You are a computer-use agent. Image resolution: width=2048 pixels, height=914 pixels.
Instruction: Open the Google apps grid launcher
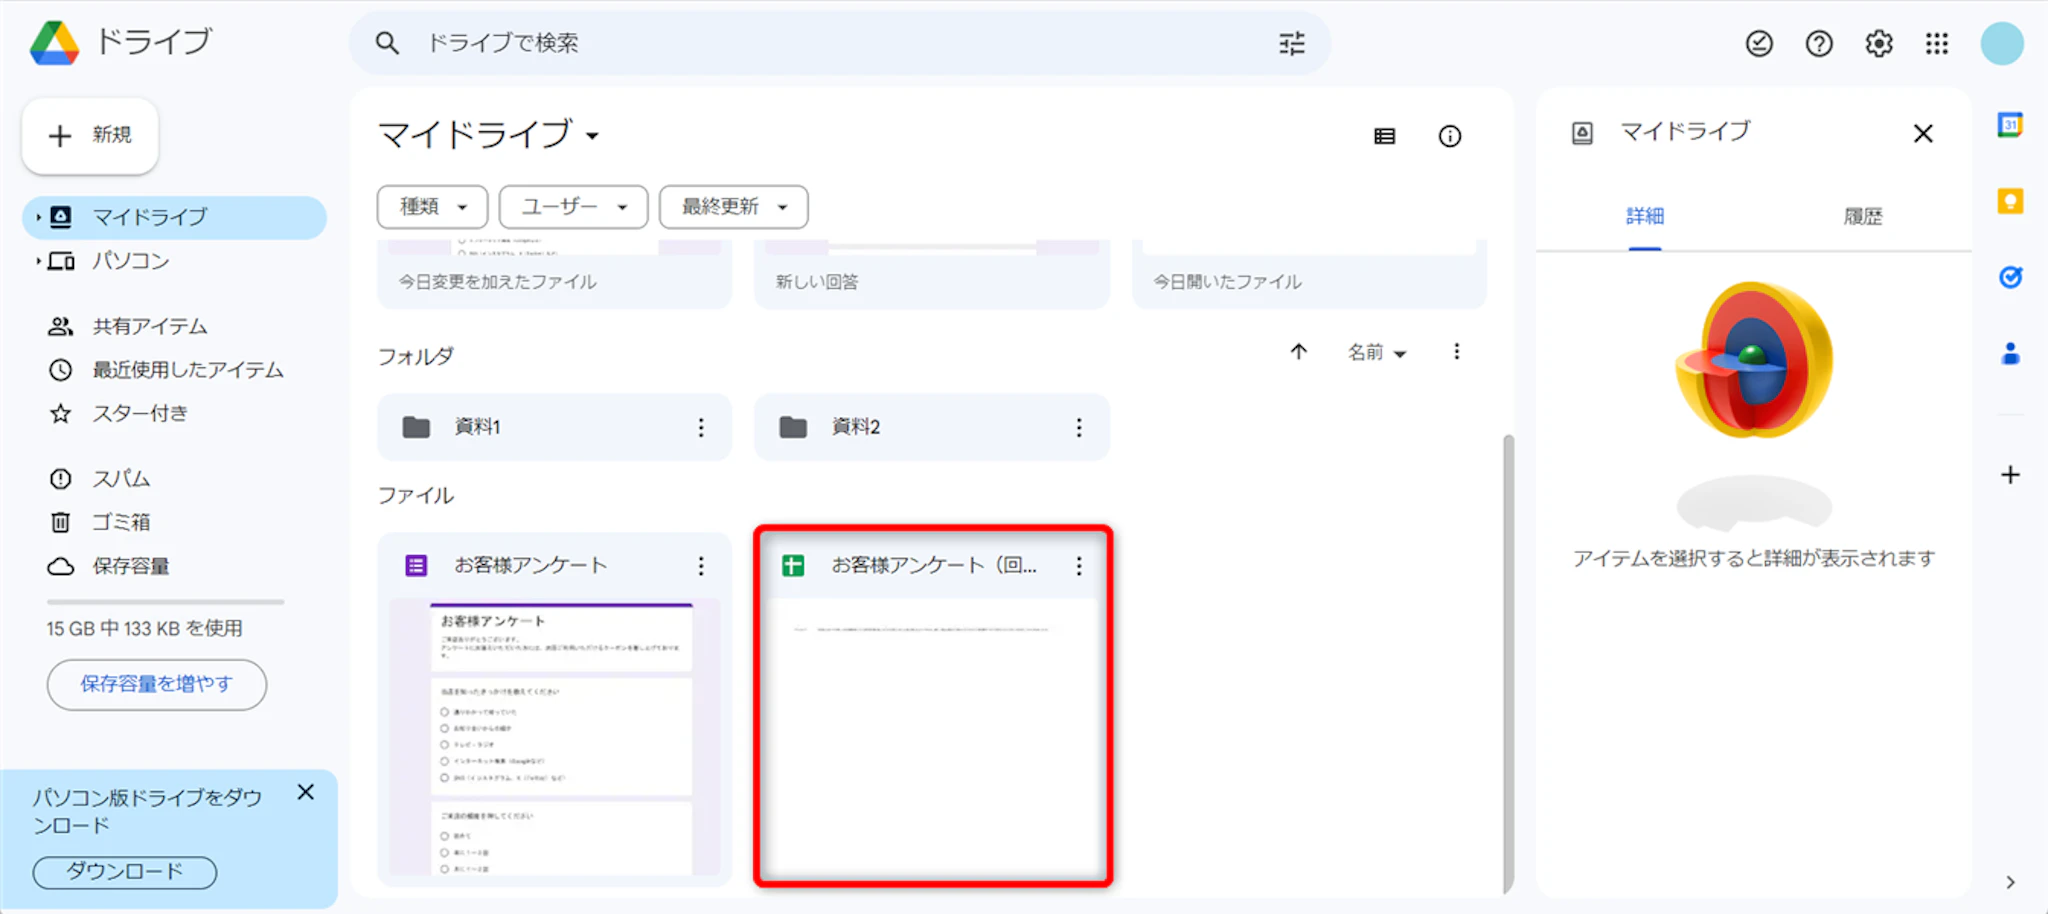[1937, 43]
